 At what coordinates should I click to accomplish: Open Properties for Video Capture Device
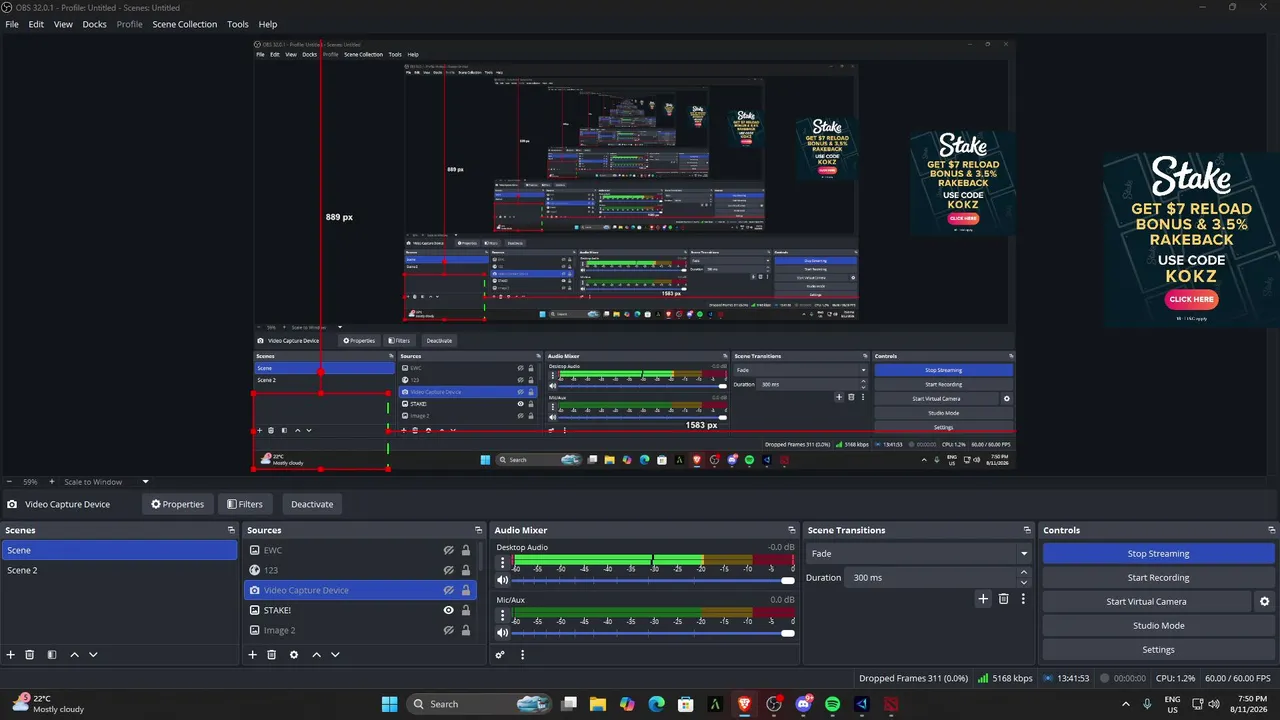[177, 504]
